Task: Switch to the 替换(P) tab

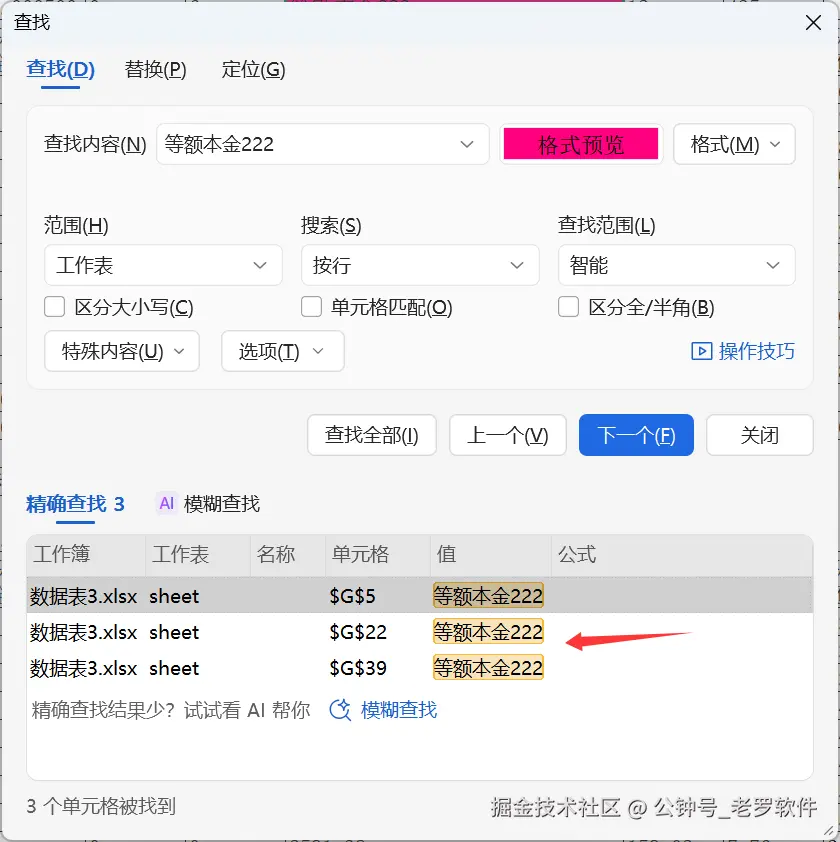Action: coord(155,69)
